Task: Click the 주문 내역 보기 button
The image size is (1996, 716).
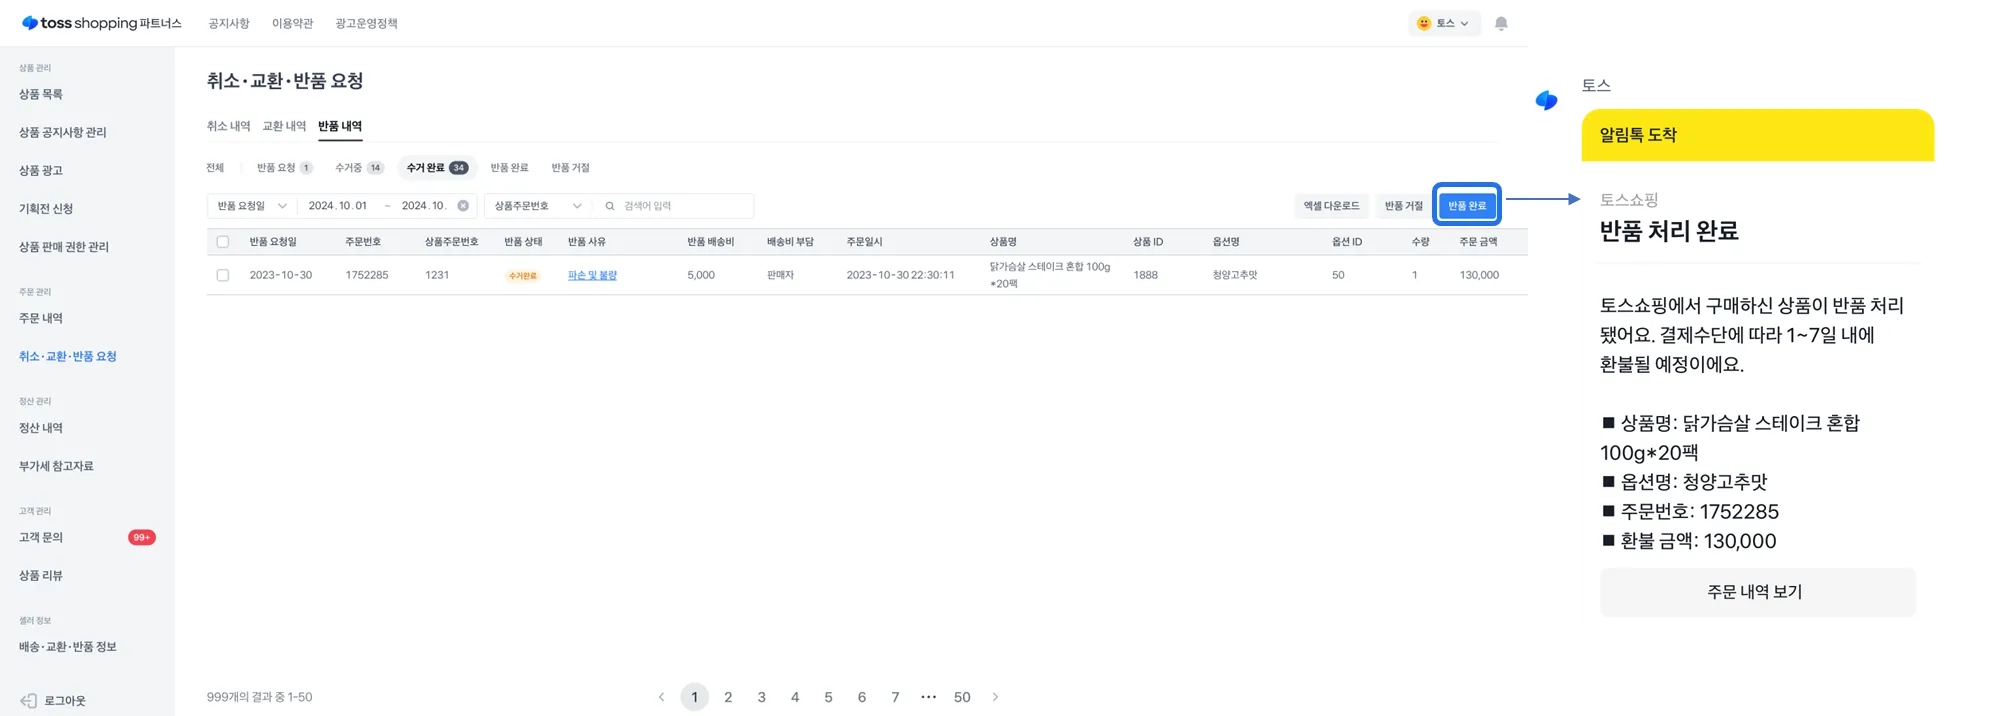Action: click(1757, 592)
